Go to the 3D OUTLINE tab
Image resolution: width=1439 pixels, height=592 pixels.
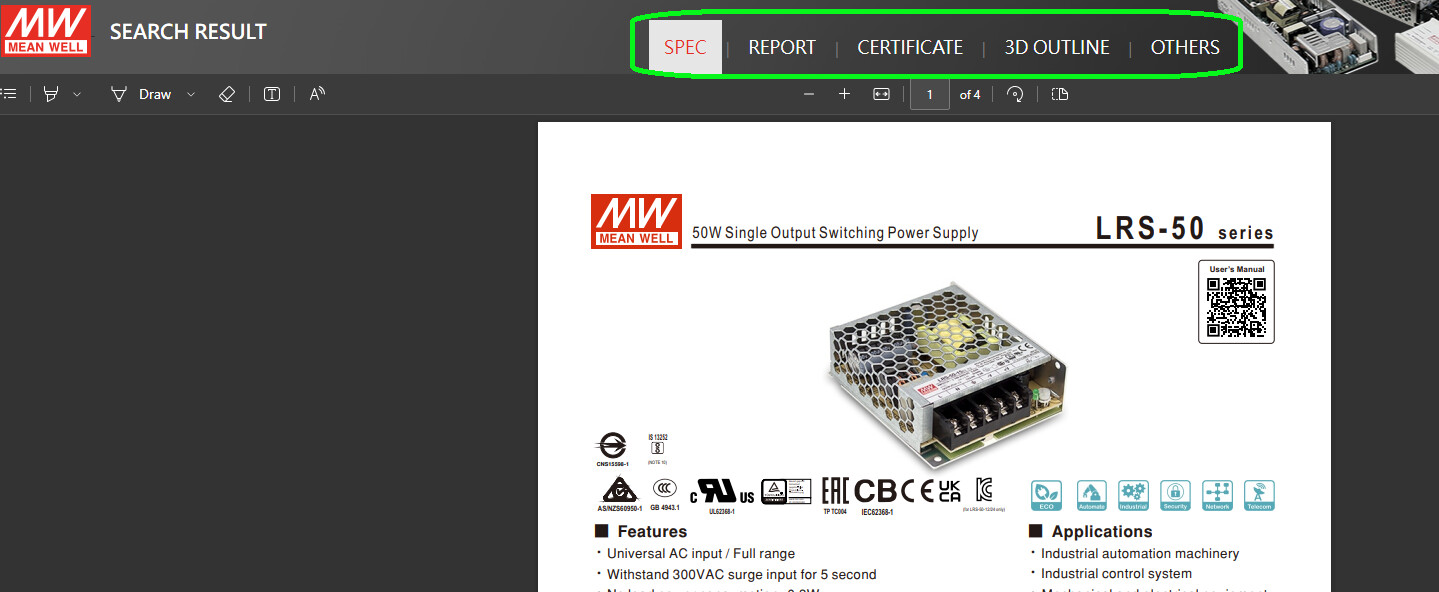pyautogui.click(x=1057, y=47)
